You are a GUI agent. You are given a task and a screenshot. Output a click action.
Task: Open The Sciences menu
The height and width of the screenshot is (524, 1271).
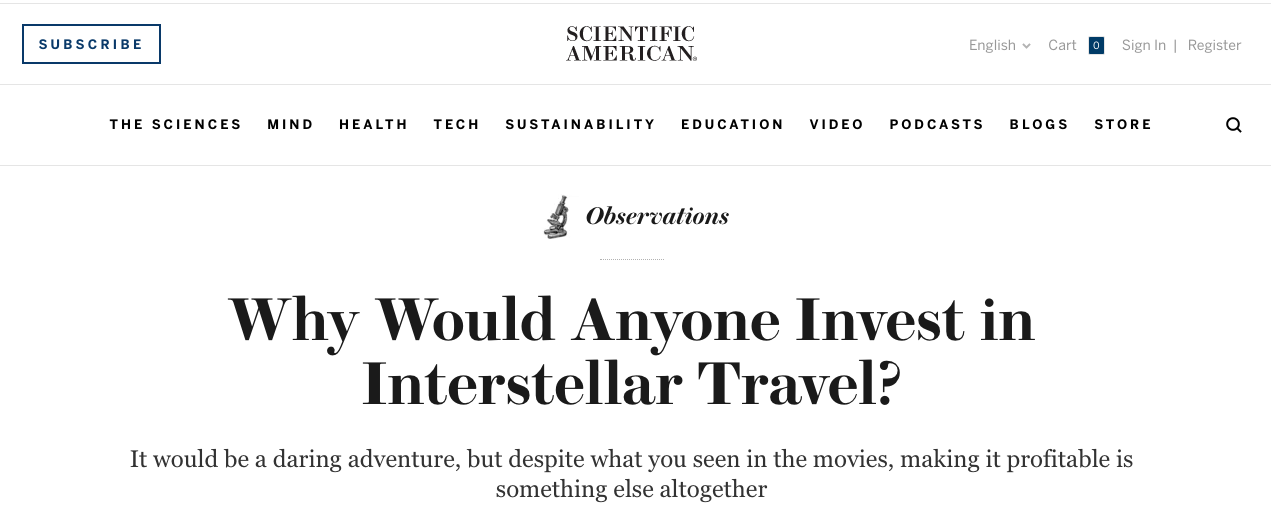coord(176,125)
